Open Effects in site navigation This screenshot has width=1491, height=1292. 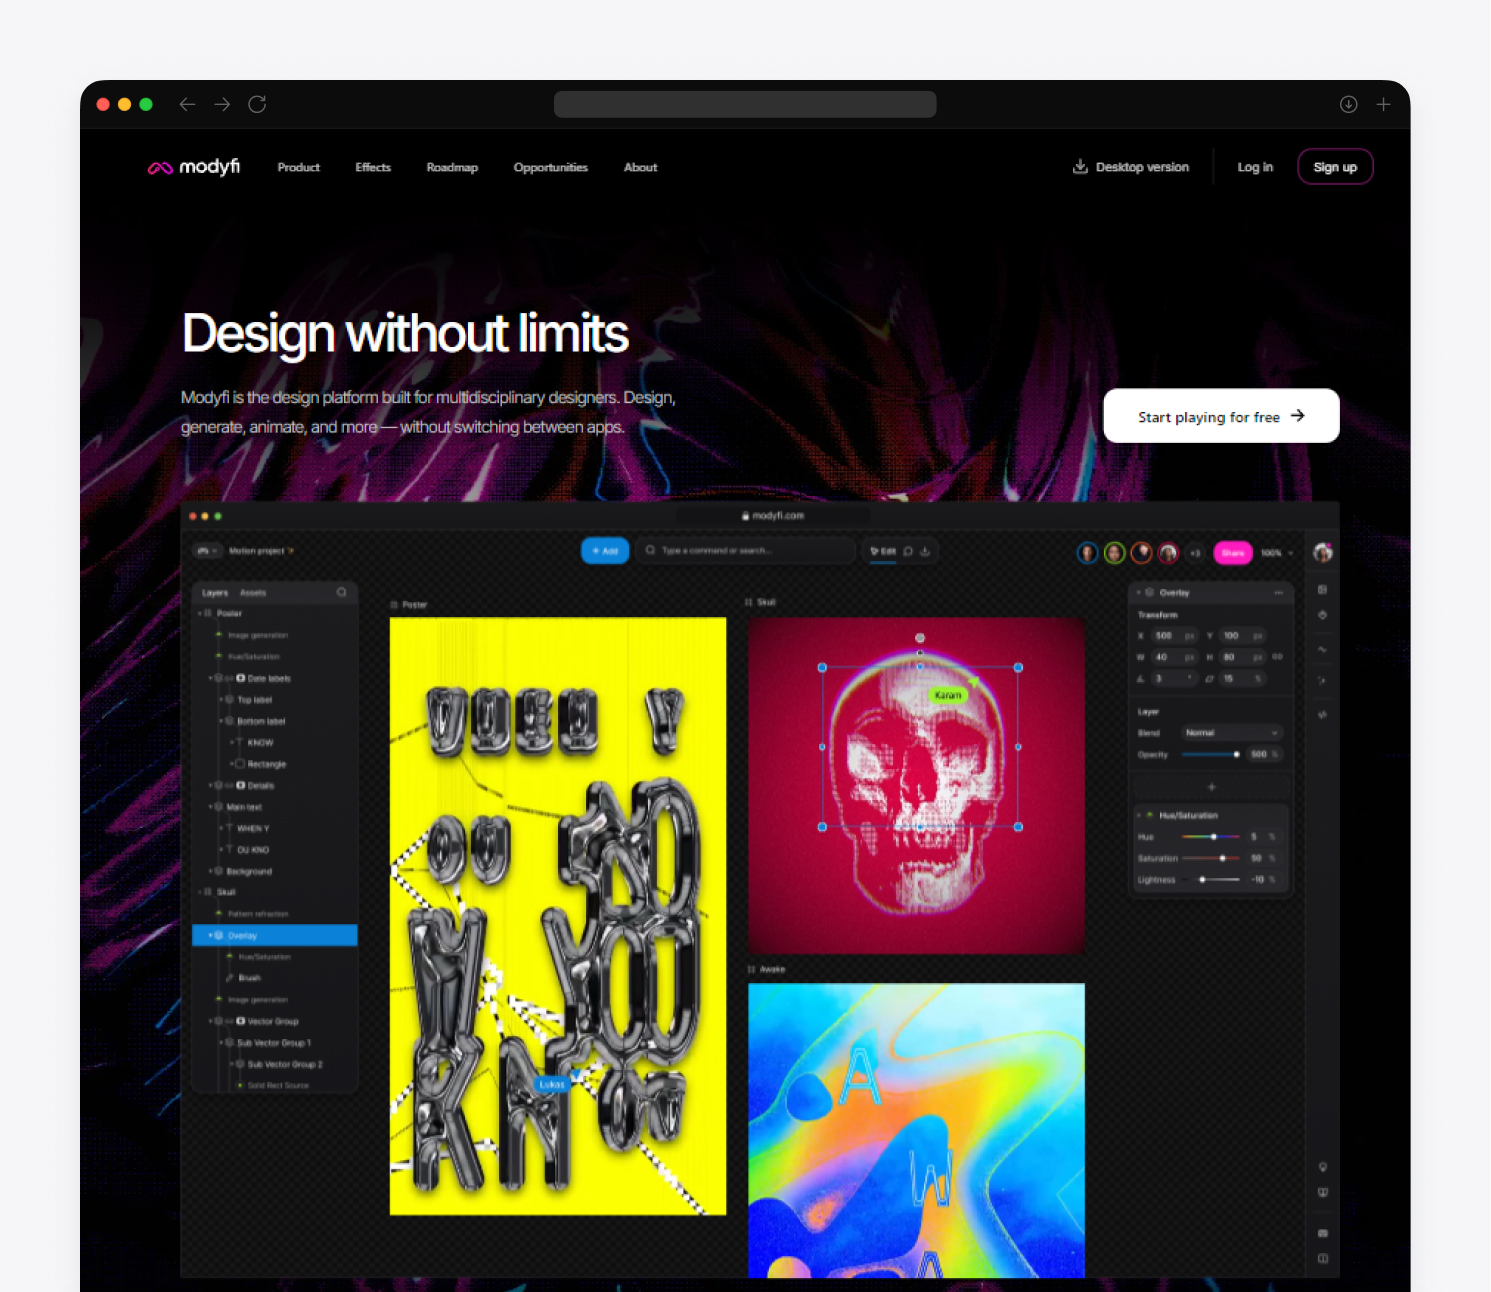pyautogui.click(x=373, y=167)
